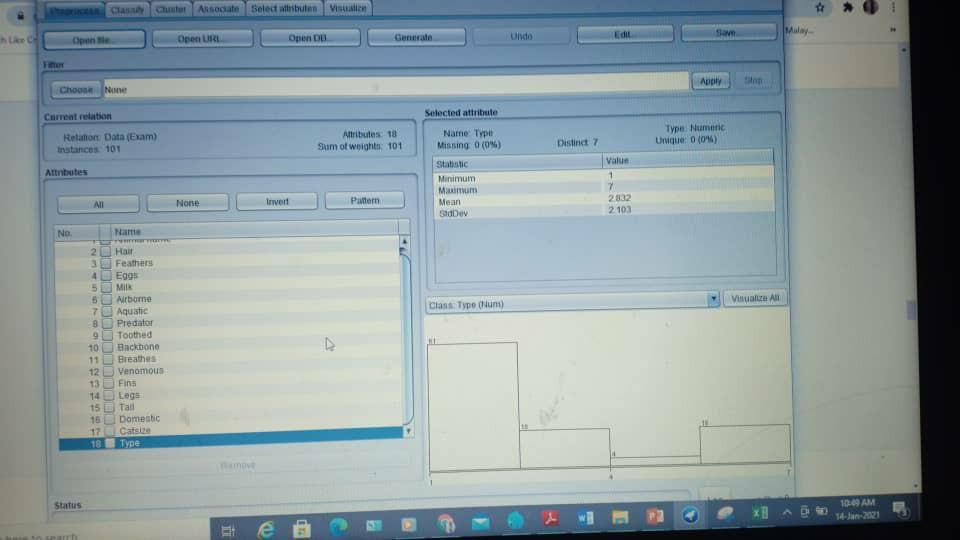
Task: Switch to the Select attributes tab
Action: [284, 8]
